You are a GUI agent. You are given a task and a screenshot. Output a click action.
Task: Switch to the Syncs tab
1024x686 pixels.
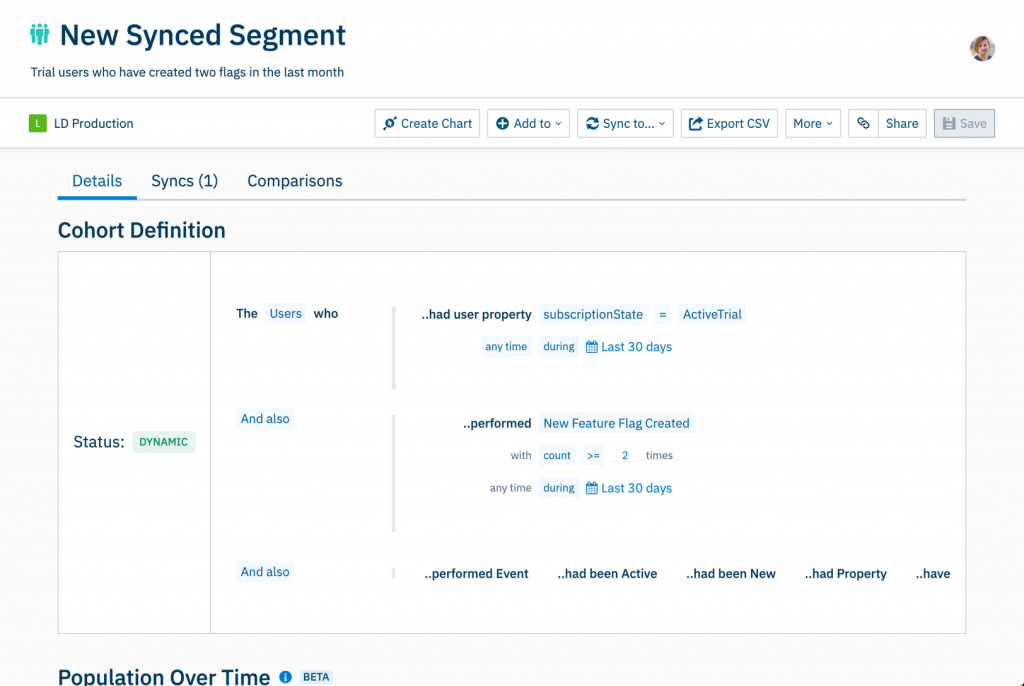pyautogui.click(x=184, y=181)
